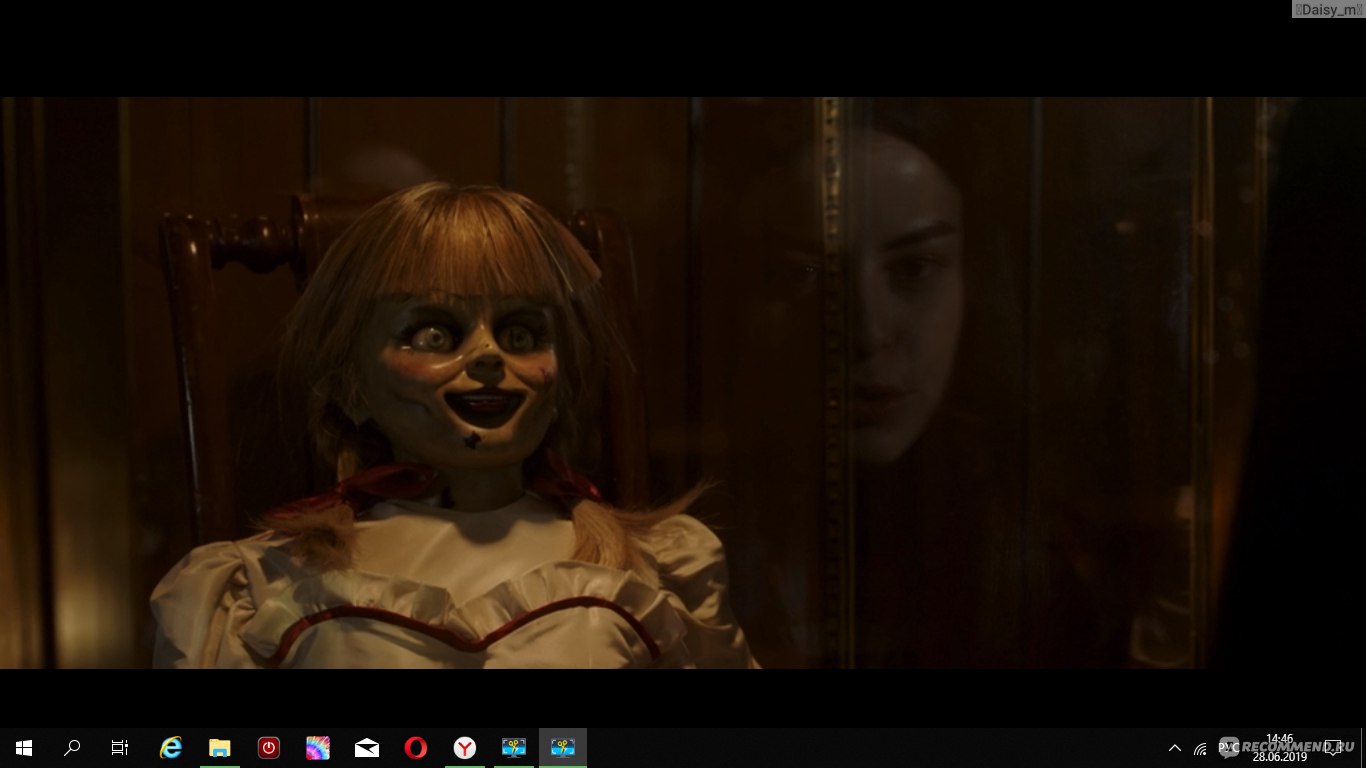Open the colorful tie-dye taskbar app
This screenshot has width=1366, height=768.
click(318, 748)
